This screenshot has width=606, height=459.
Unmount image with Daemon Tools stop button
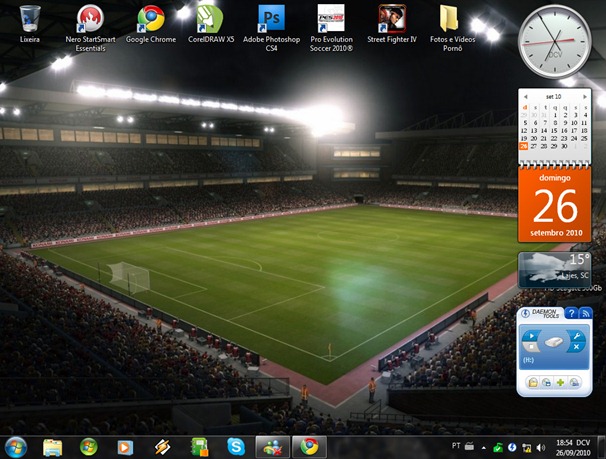tap(531, 347)
